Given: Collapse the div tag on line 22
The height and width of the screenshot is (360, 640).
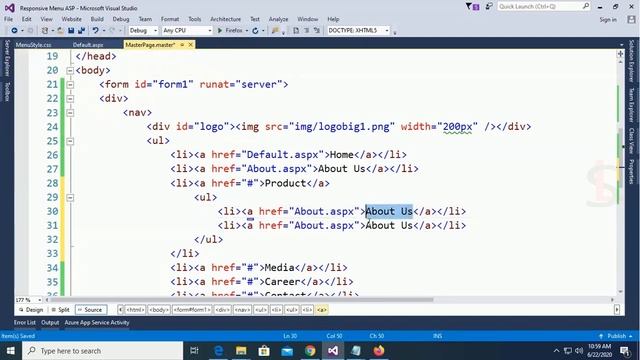Looking at the screenshot, I should pyautogui.click(x=70, y=99).
